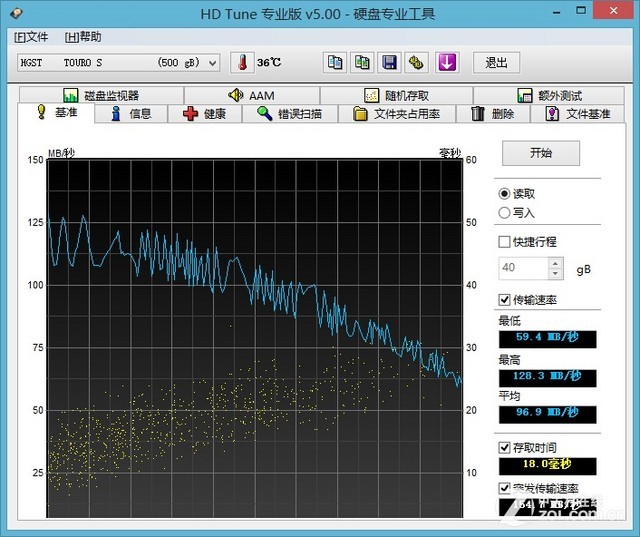Toggle 突发传输速率 burst rate checkbox

click(504, 488)
